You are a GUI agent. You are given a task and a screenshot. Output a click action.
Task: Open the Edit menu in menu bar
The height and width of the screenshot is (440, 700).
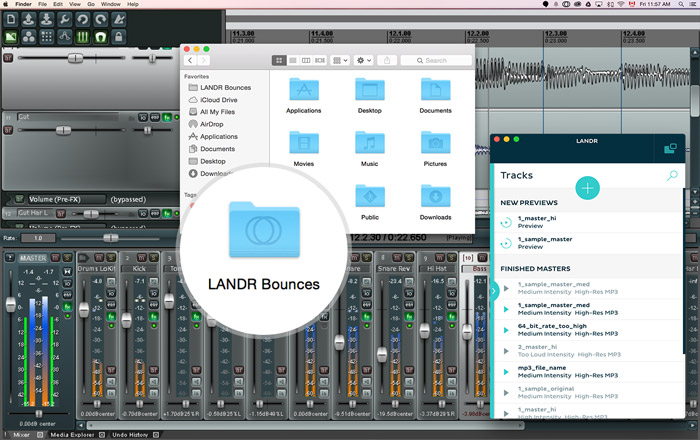(x=58, y=4)
